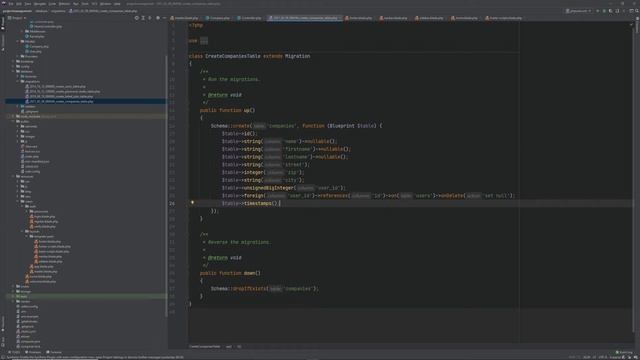Image resolution: width=640 pixels, height=360 pixels.
Task: Open the Project view dropdown in panel header
Action: point(17,18)
